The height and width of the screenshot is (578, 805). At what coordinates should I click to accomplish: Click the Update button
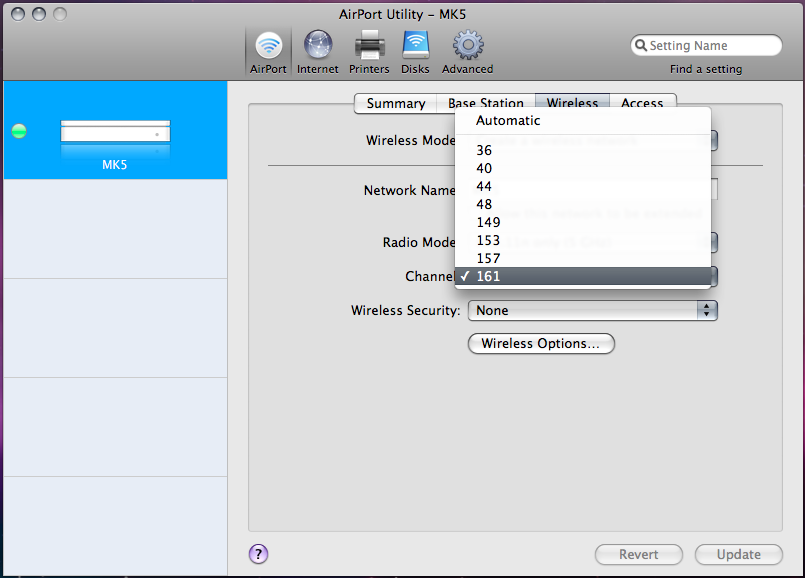(739, 554)
